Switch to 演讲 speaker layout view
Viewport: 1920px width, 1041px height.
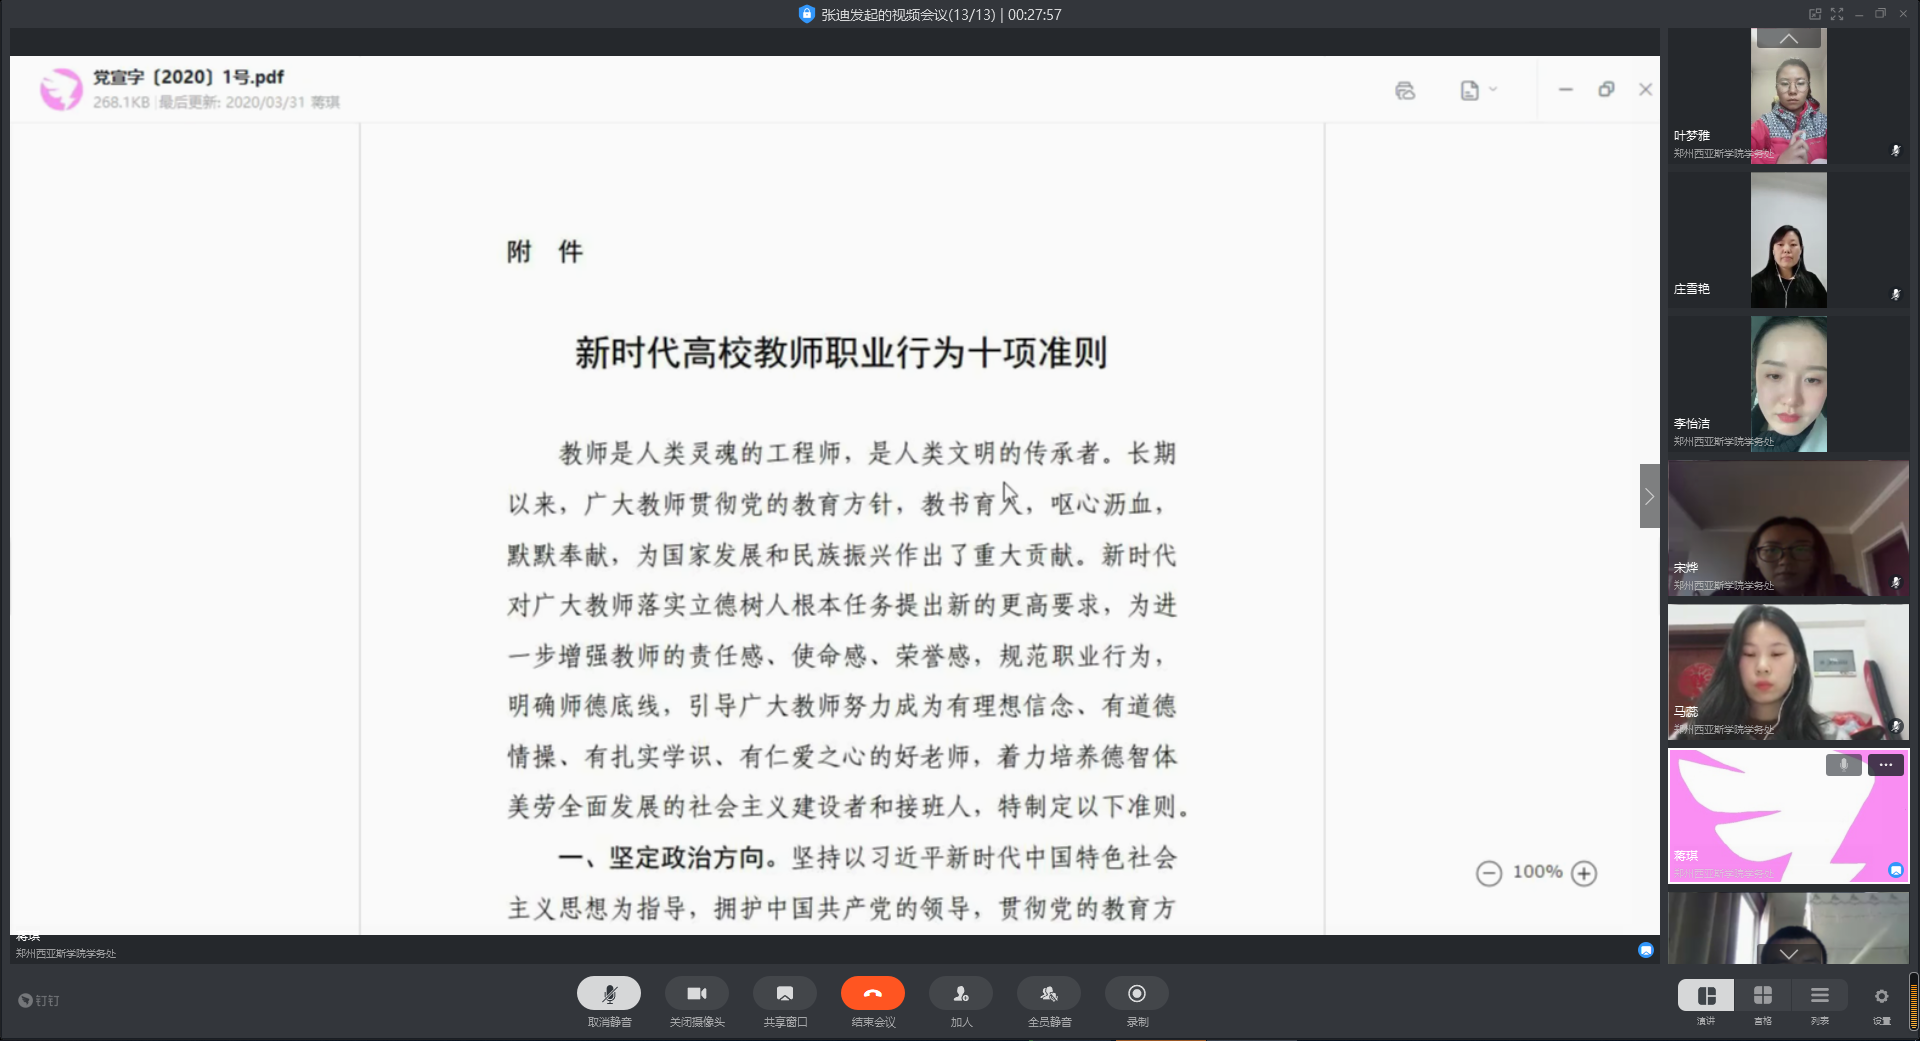1706,995
